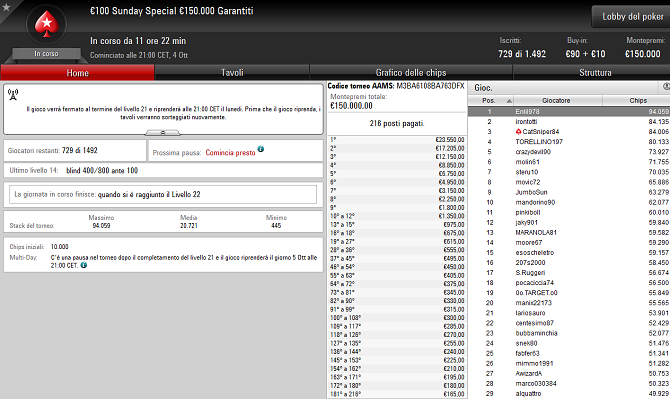Click the info icon beside Comincia presto
670x399 pixels.
click(261, 149)
